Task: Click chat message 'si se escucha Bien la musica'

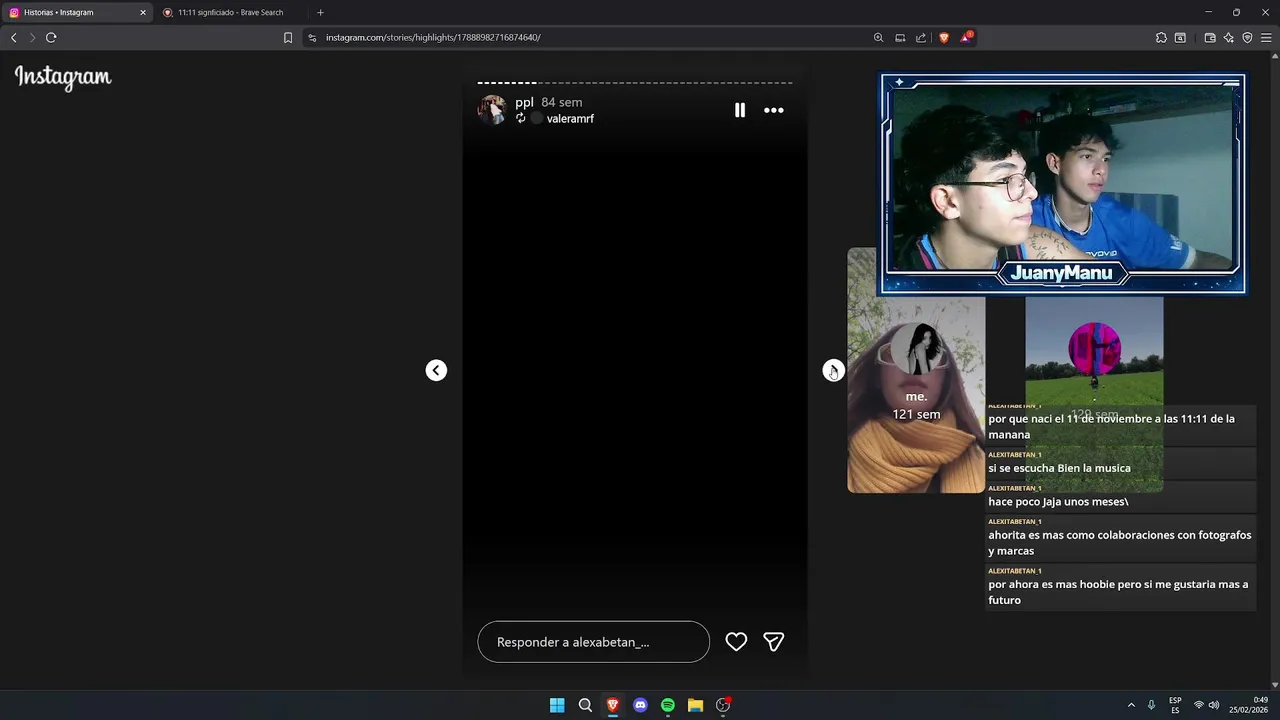Action: (1059, 468)
